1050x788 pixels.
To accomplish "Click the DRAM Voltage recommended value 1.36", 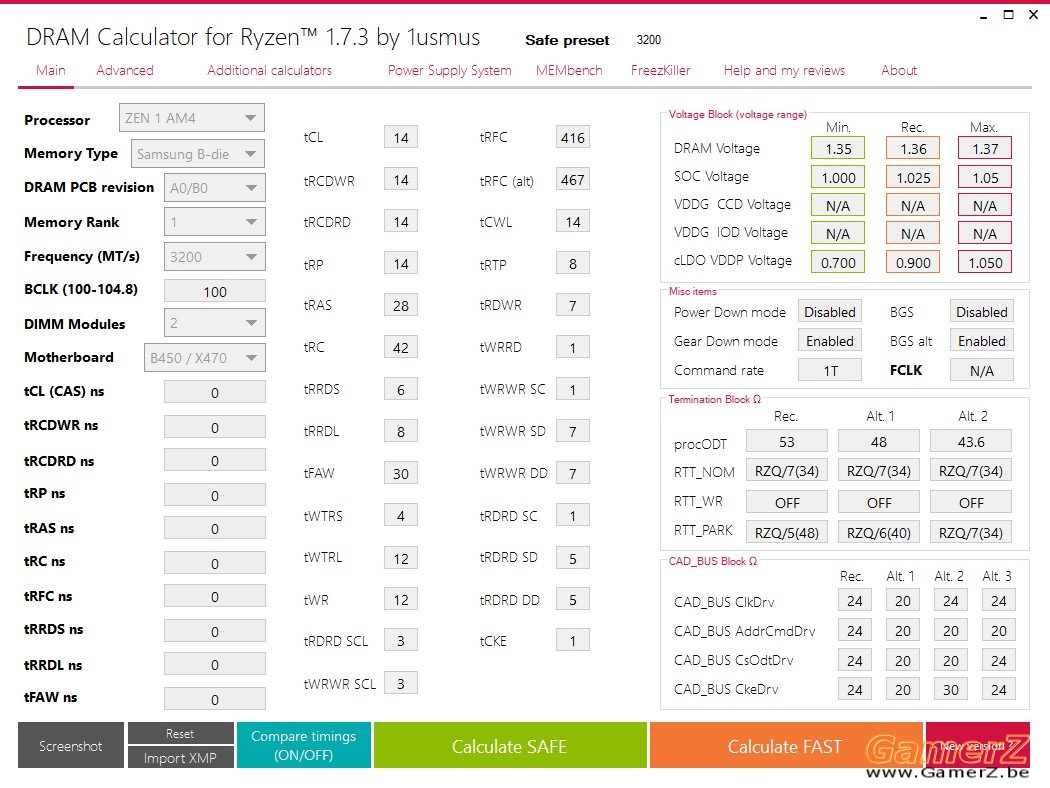I will pos(913,149).
